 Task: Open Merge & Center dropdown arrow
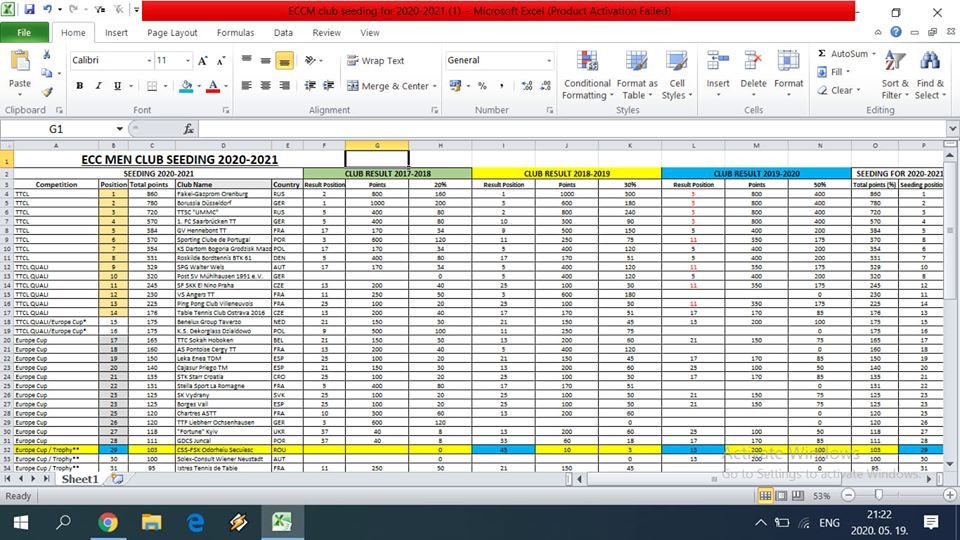435,86
